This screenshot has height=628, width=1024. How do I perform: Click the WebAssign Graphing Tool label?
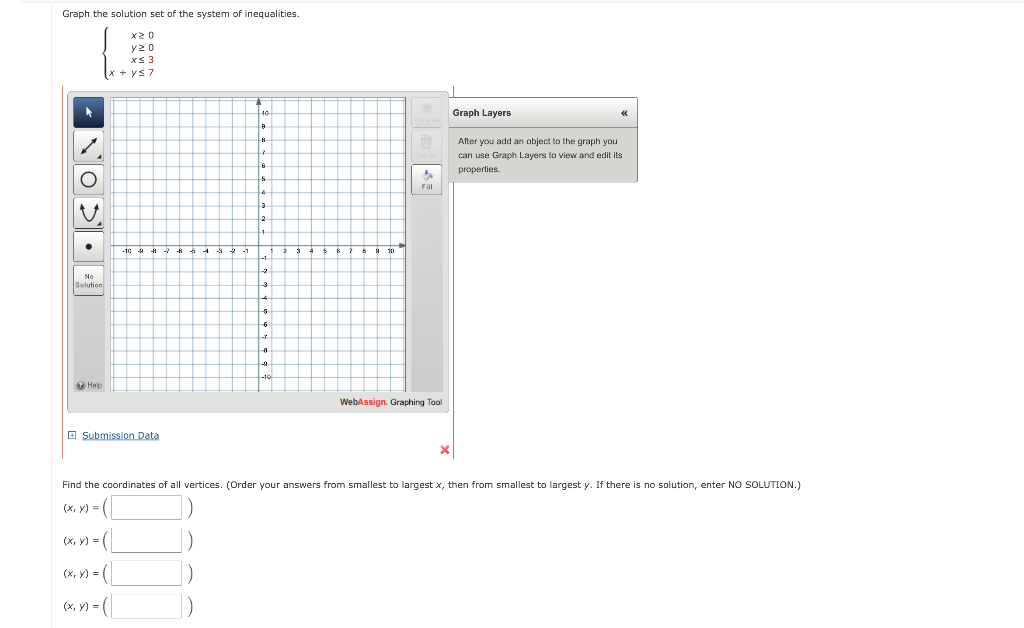click(390, 401)
